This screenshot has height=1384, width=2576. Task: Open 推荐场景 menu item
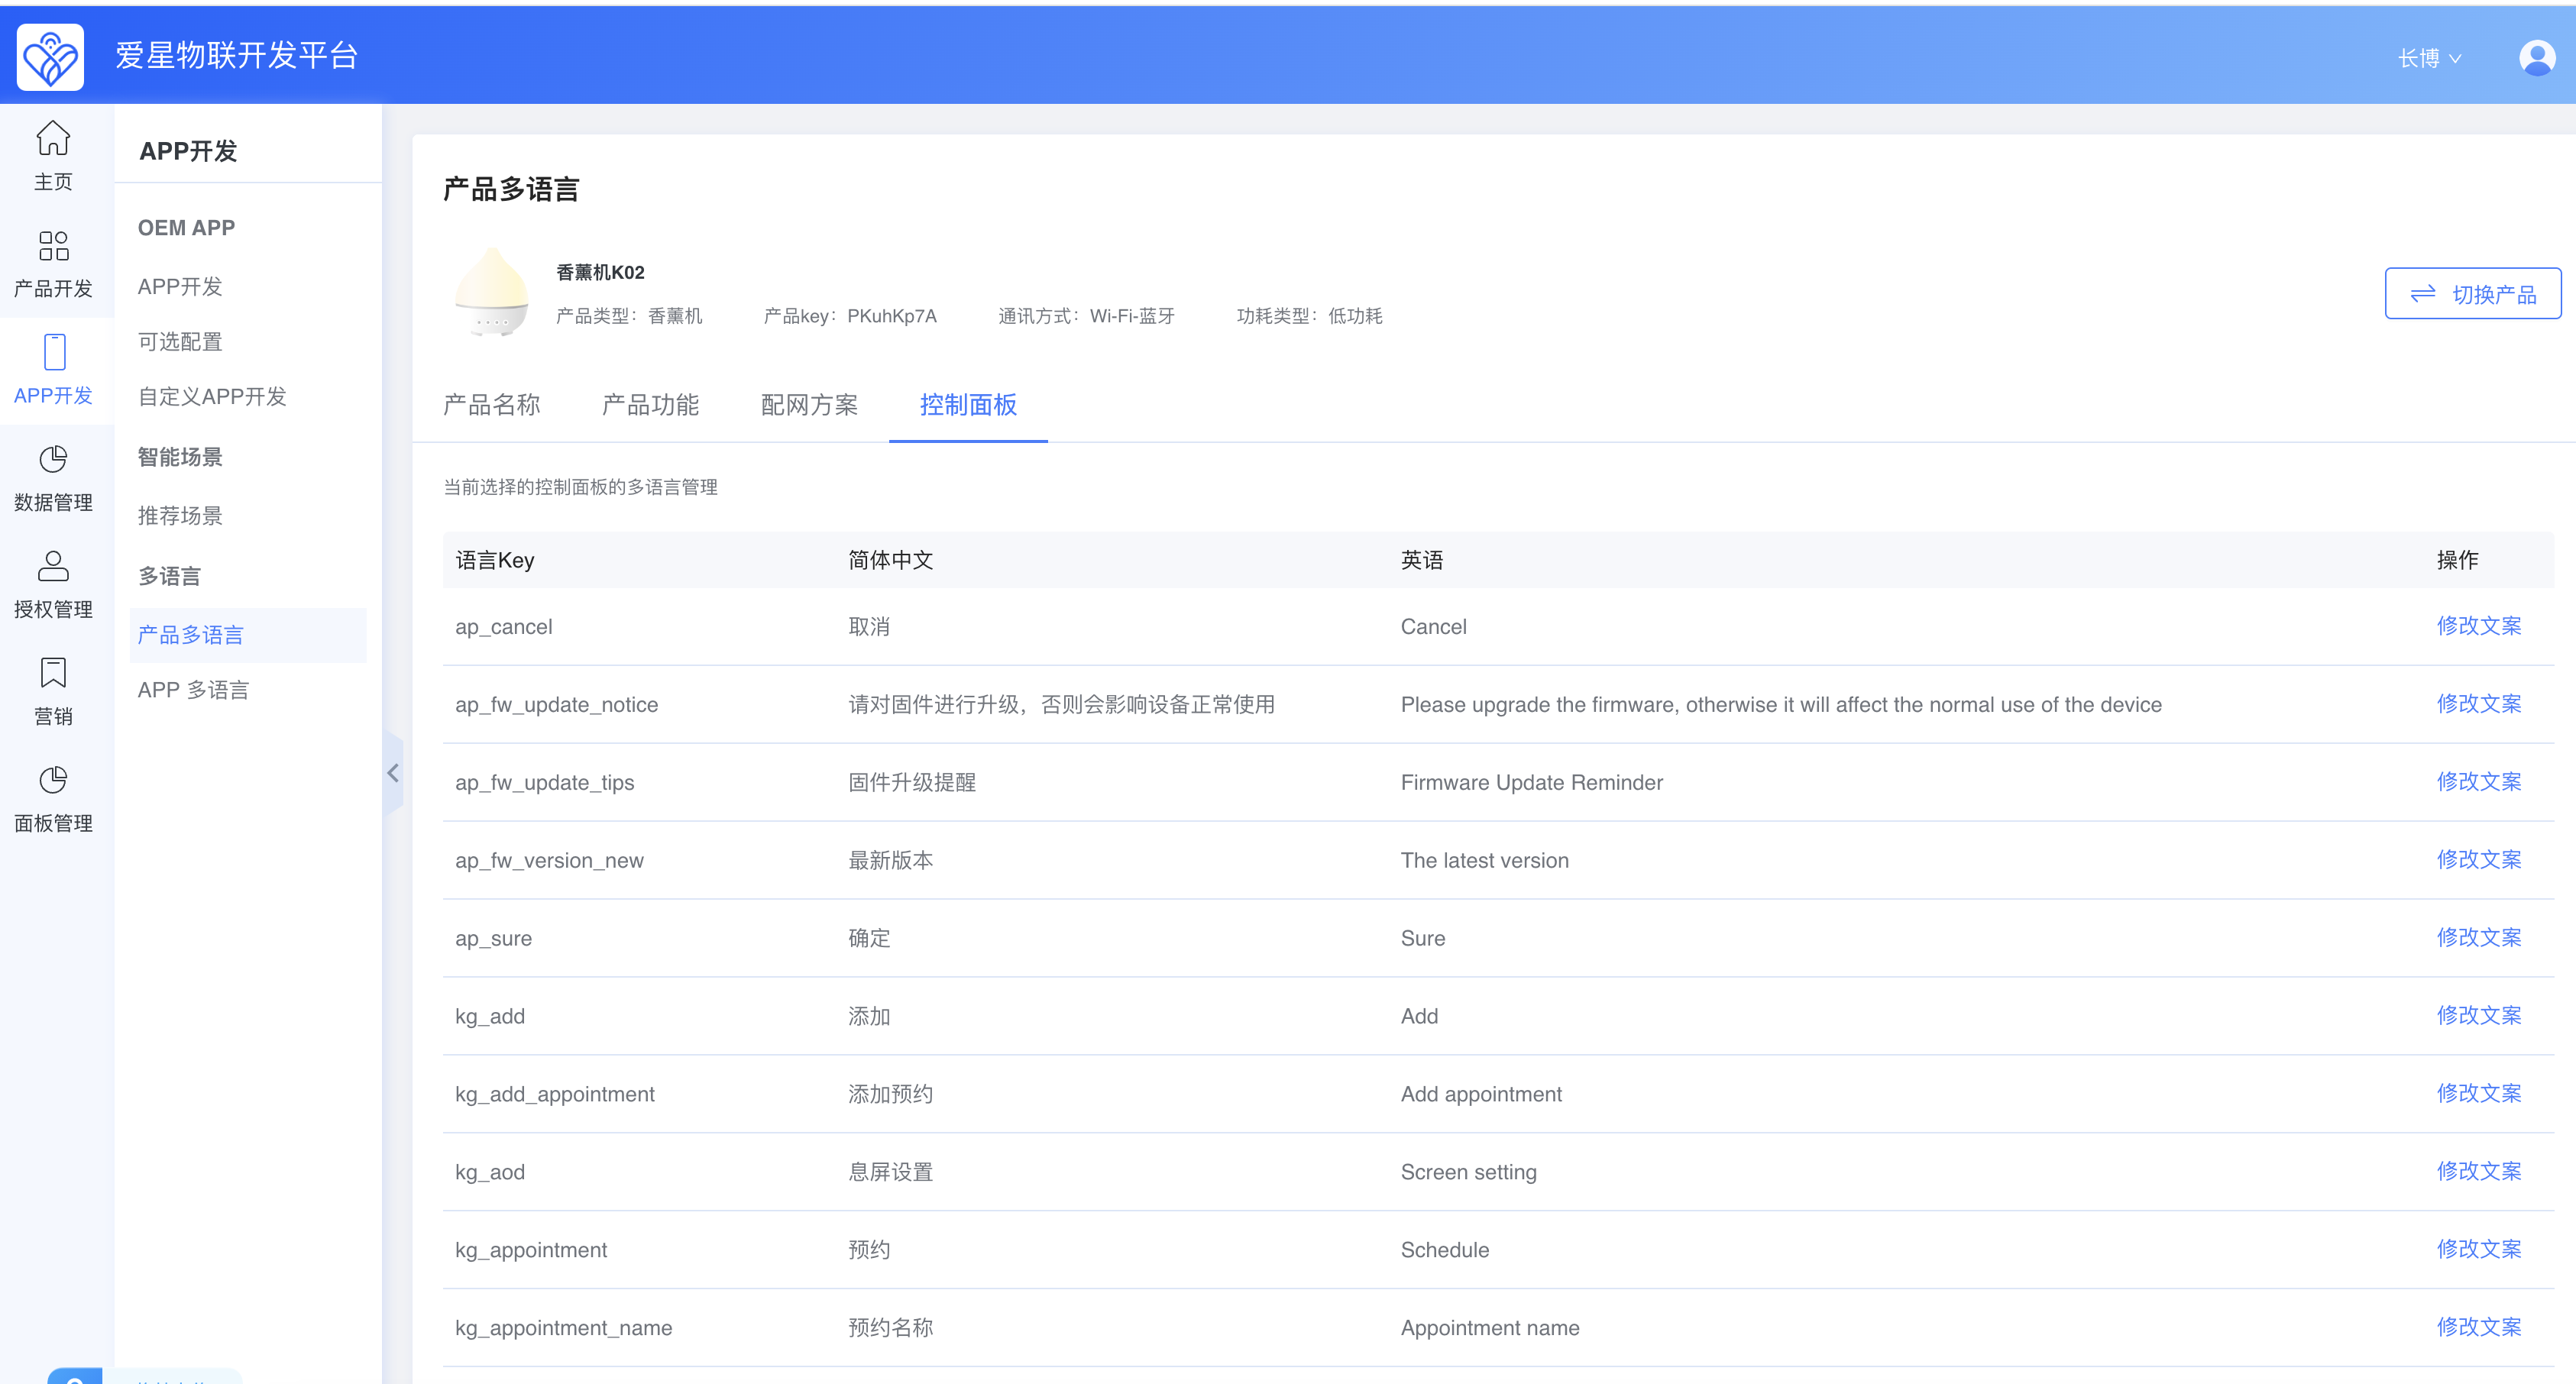180,516
